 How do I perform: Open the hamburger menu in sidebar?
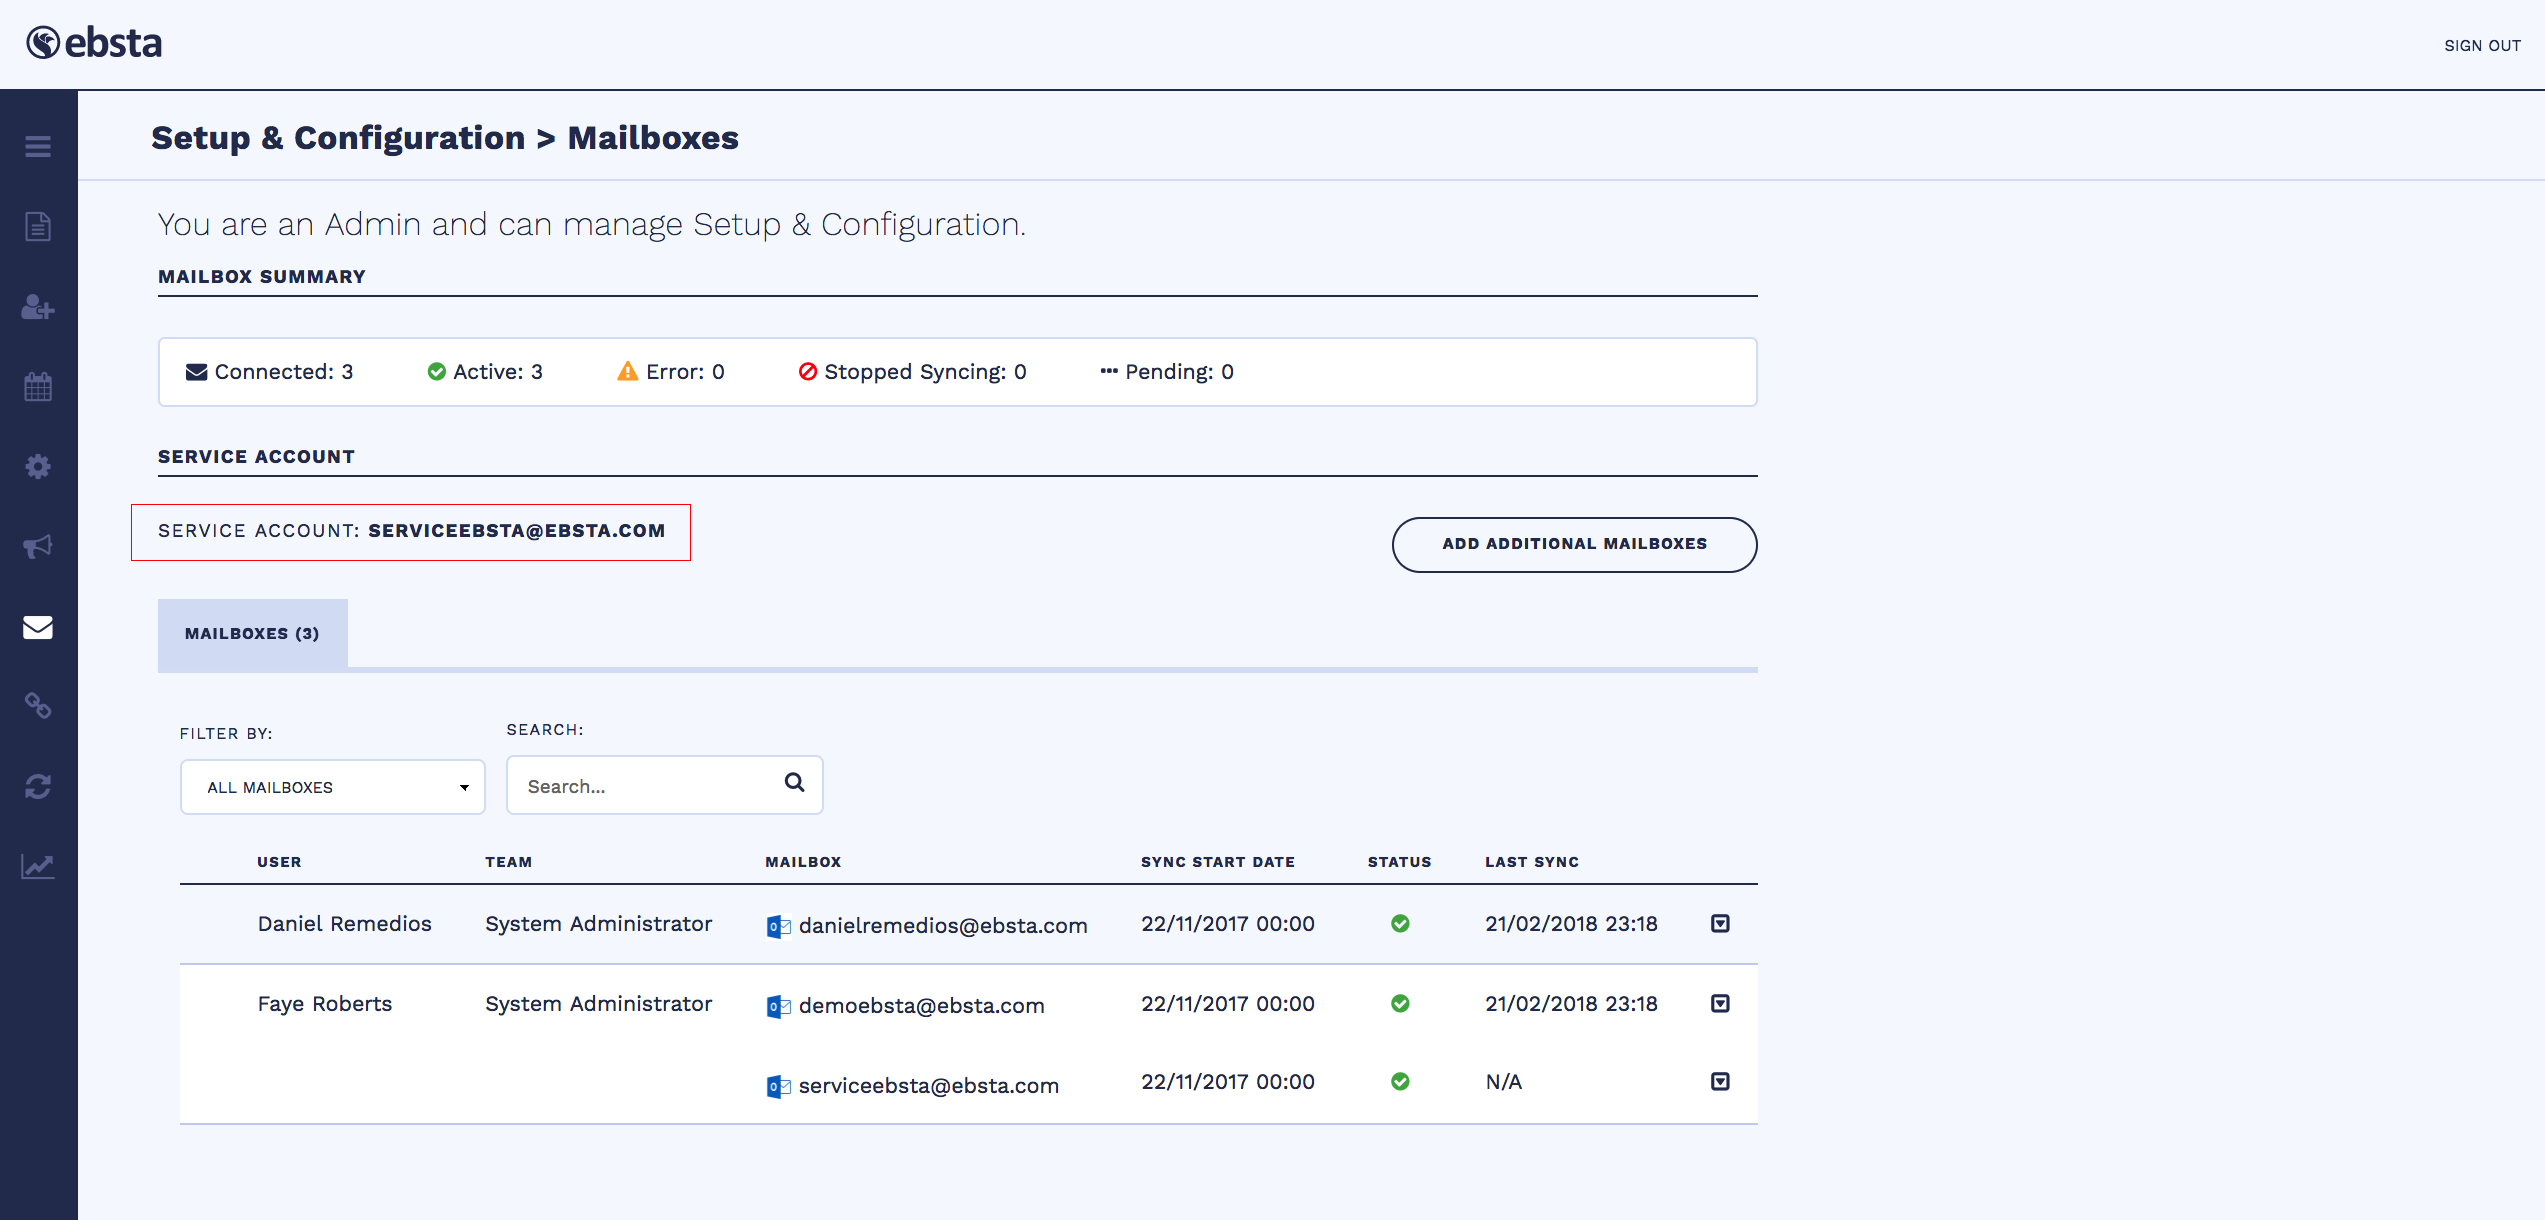click(38, 147)
